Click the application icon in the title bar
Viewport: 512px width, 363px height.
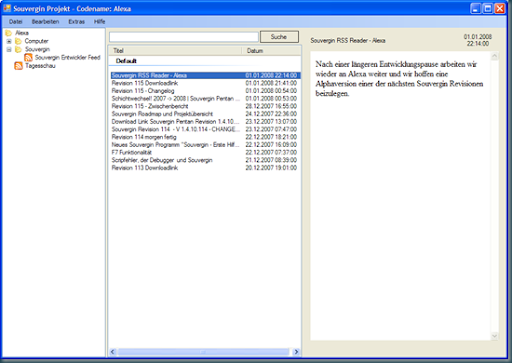(x=7, y=8)
